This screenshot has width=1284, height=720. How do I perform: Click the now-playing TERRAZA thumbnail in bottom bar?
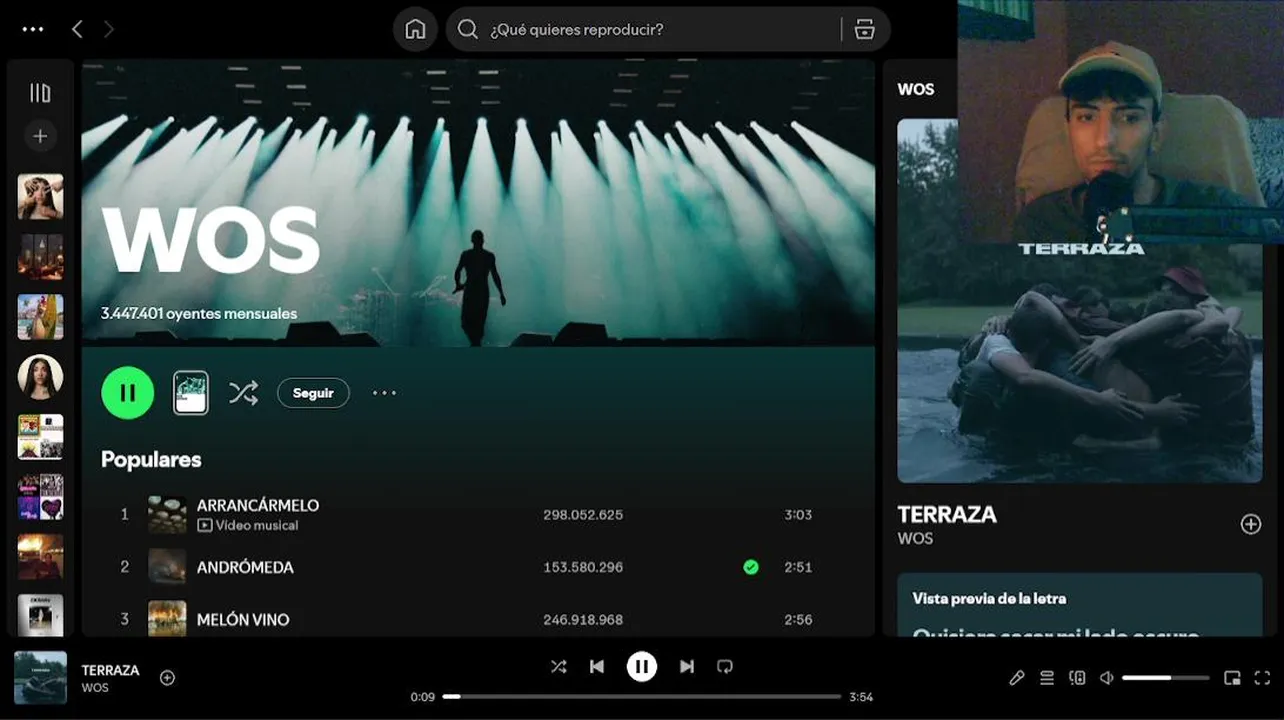[40, 678]
